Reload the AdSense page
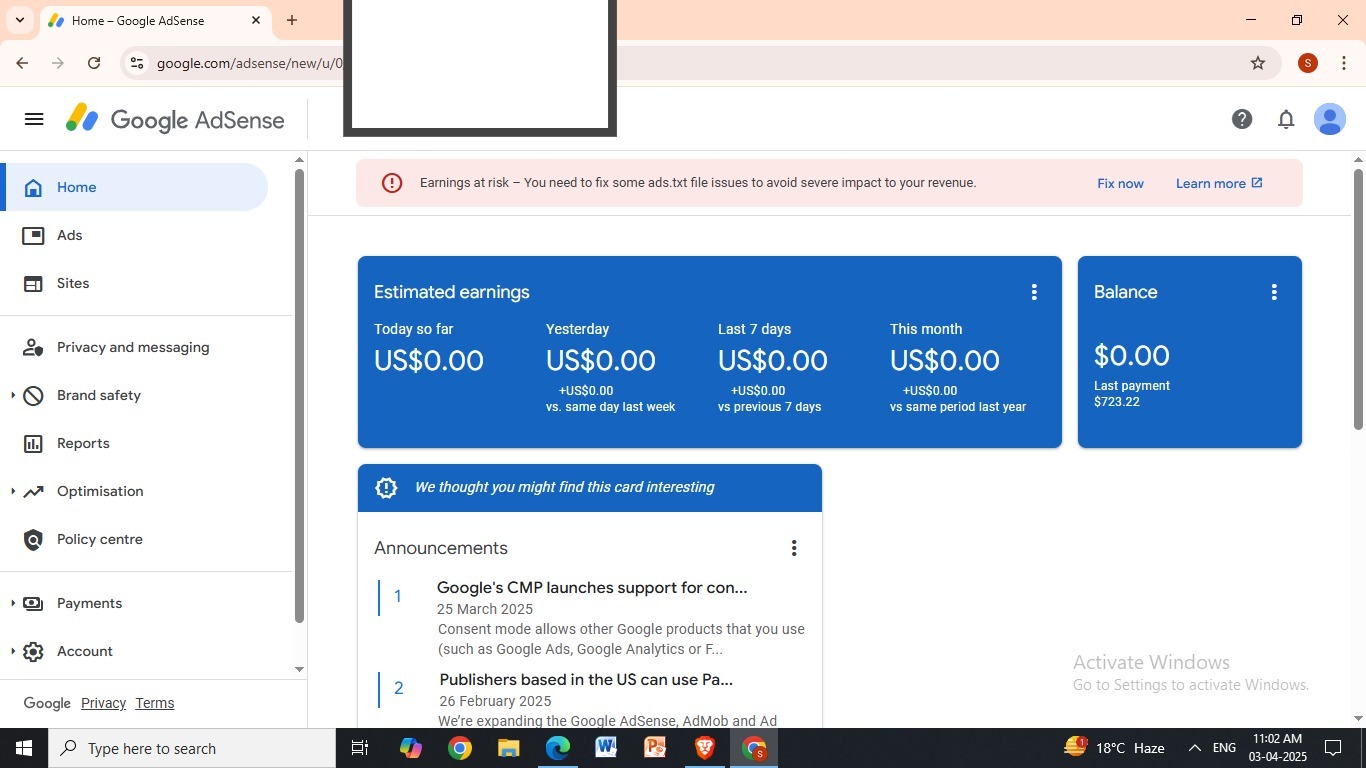 [94, 63]
